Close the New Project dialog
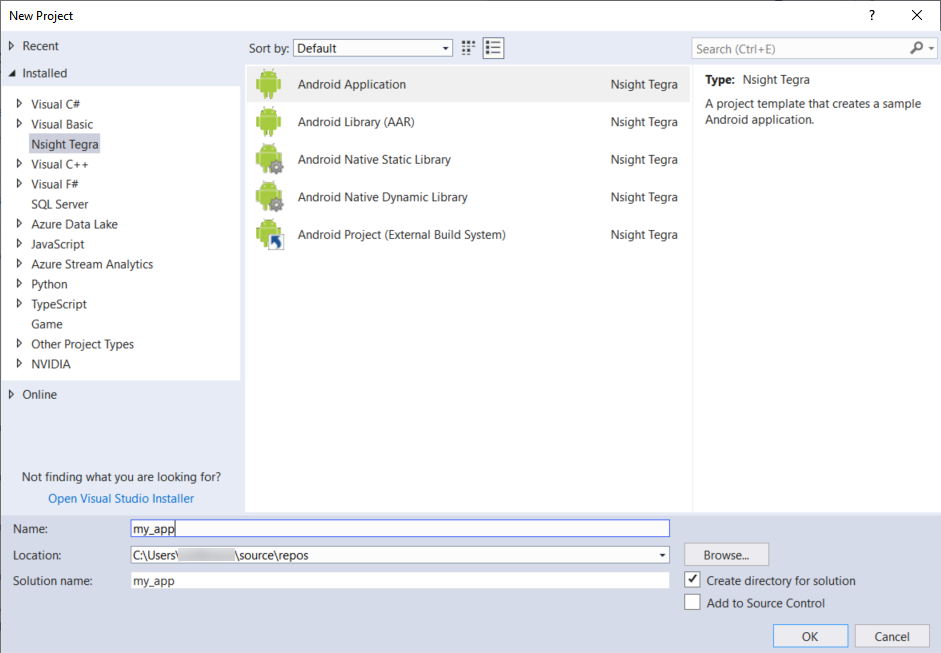Image resolution: width=941 pixels, height=653 pixels. coord(917,16)
